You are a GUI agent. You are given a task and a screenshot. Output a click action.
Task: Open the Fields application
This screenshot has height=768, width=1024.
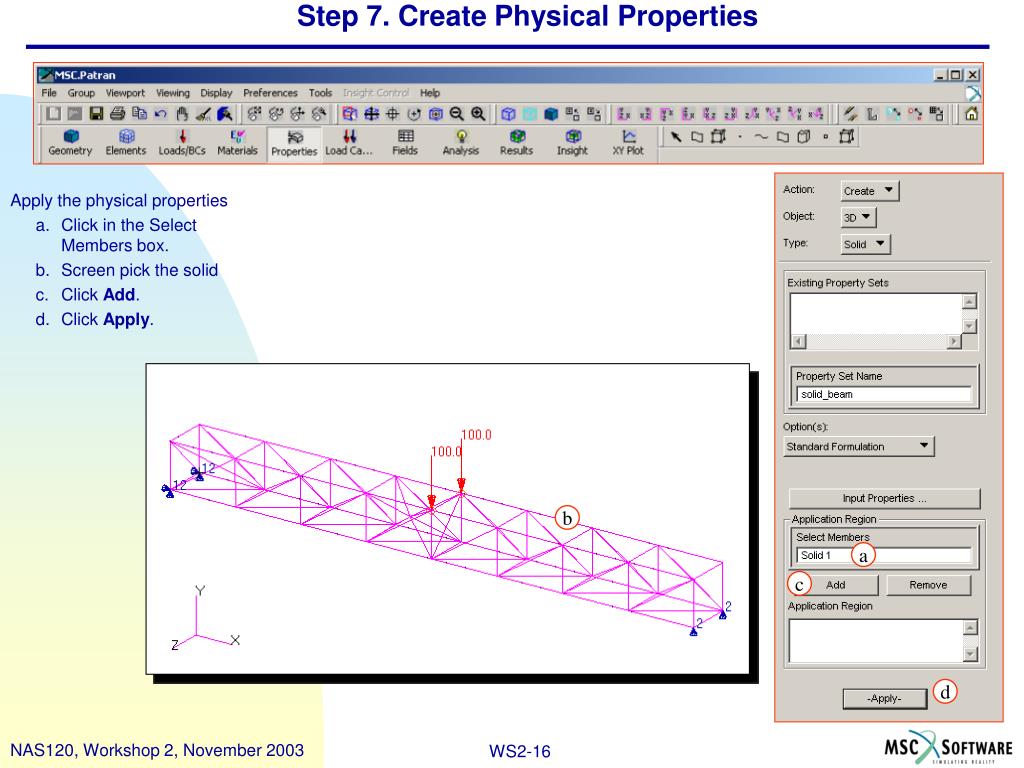[405, 142]
